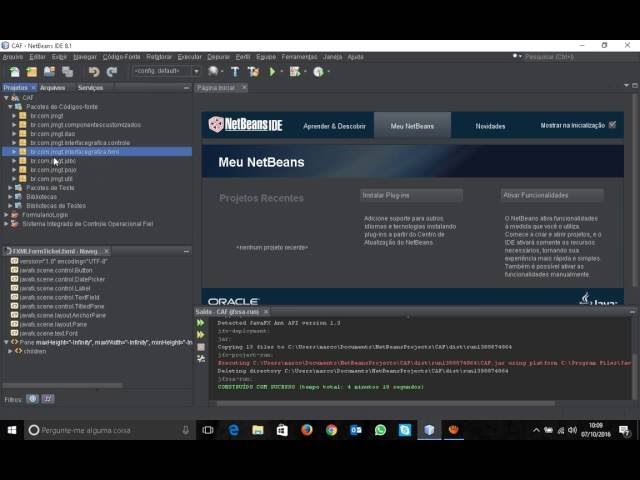The image size is (640, 480).
Task: Click the Redo arrow icon
Action: pyautogui.click(x=112, y=72)
